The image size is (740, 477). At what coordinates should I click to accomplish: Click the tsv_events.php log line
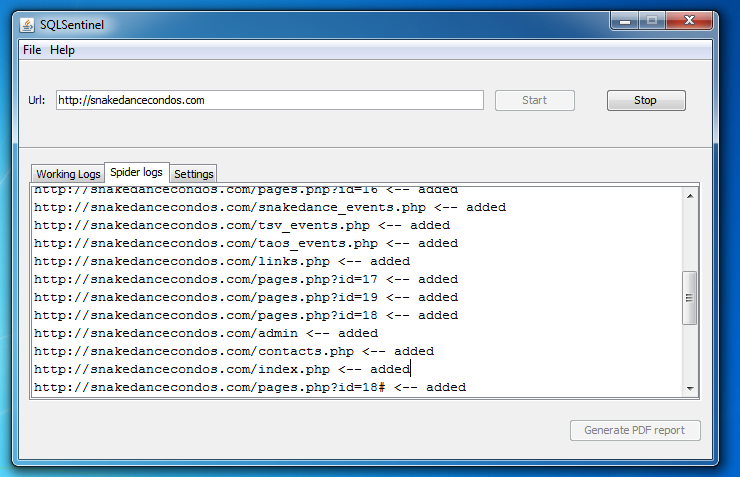242,225
